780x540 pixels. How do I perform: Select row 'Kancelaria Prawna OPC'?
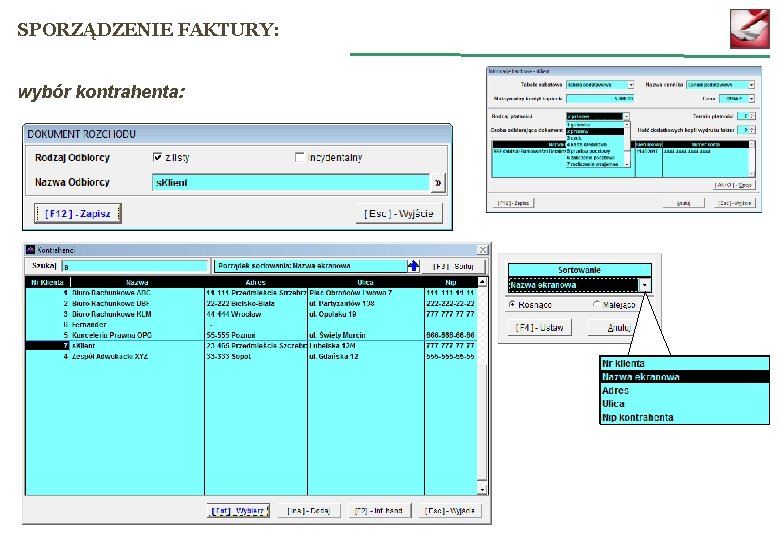coord(251,335)
